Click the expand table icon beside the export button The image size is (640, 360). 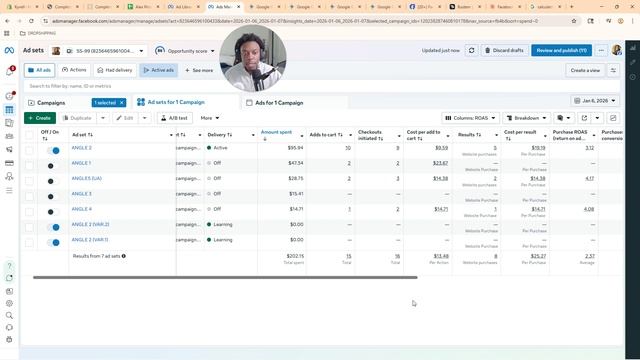[x=613, y=118]
